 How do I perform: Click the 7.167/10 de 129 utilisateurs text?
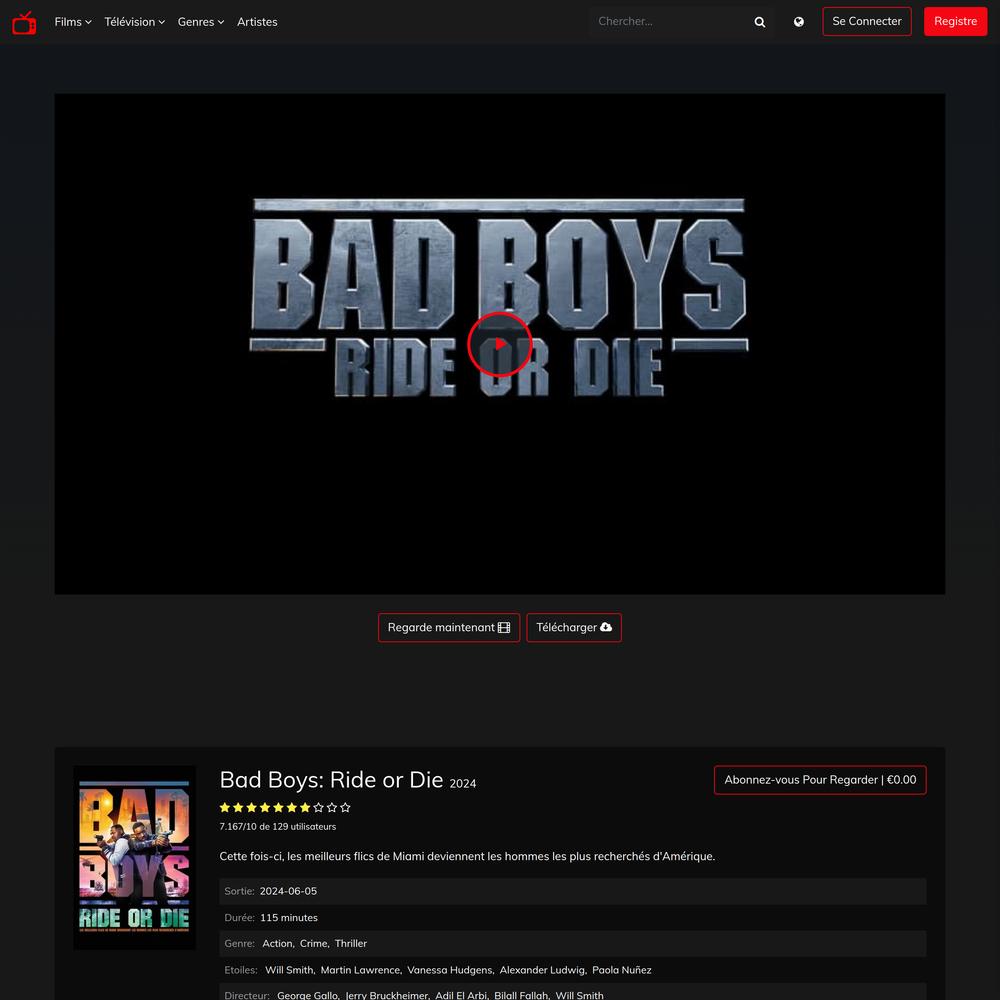(x=277, y=827)
